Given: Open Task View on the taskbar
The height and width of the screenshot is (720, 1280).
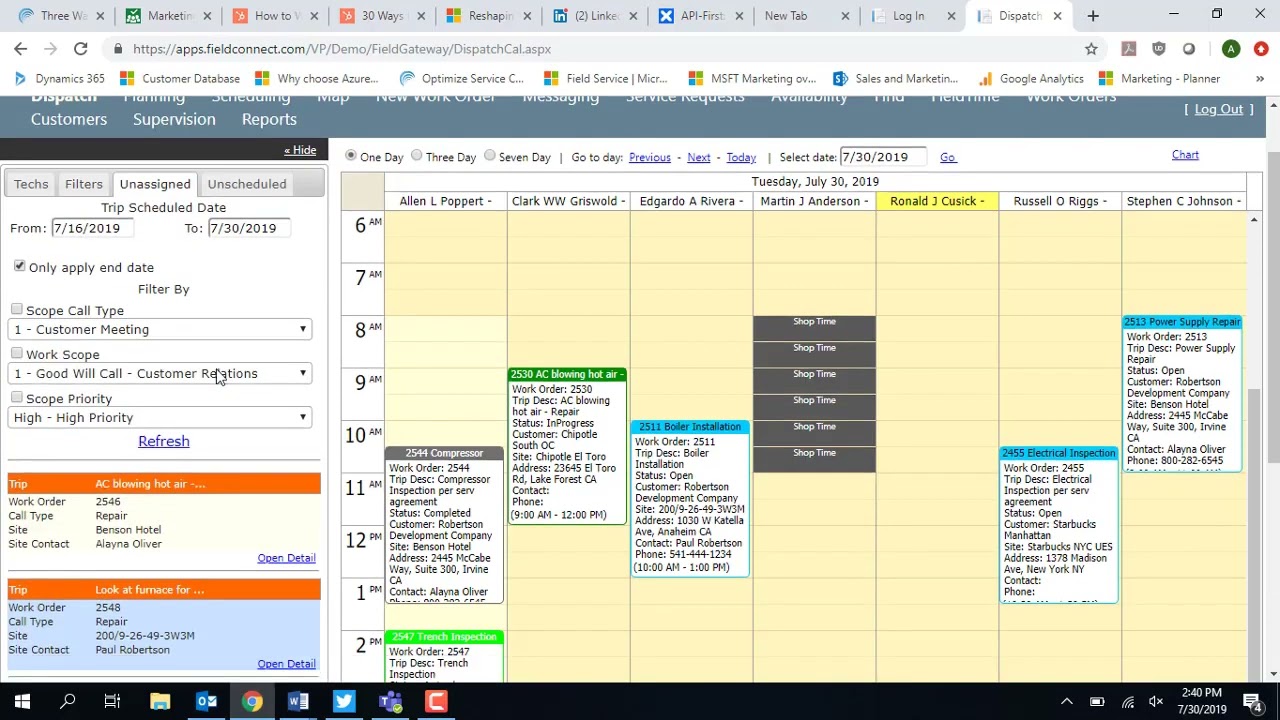Looking at the screenshot, I should 113,701.
